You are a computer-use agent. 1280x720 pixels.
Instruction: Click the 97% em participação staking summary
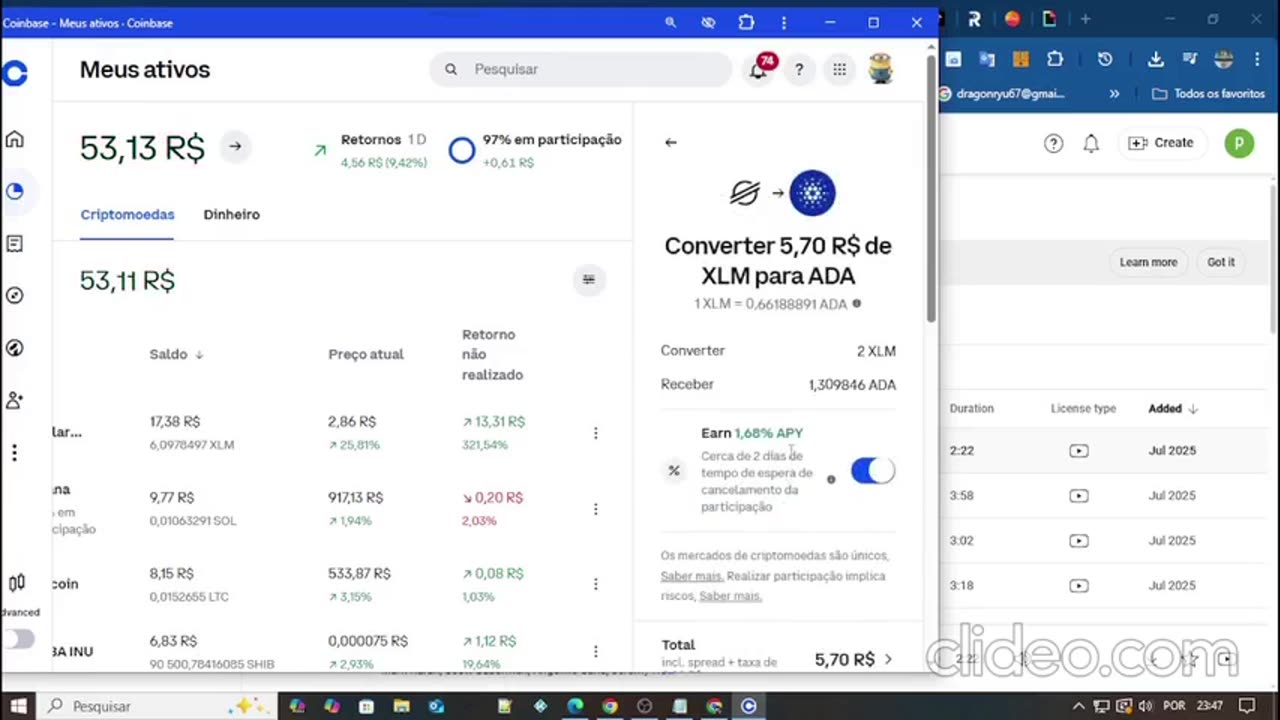click(x=535, y=150)
